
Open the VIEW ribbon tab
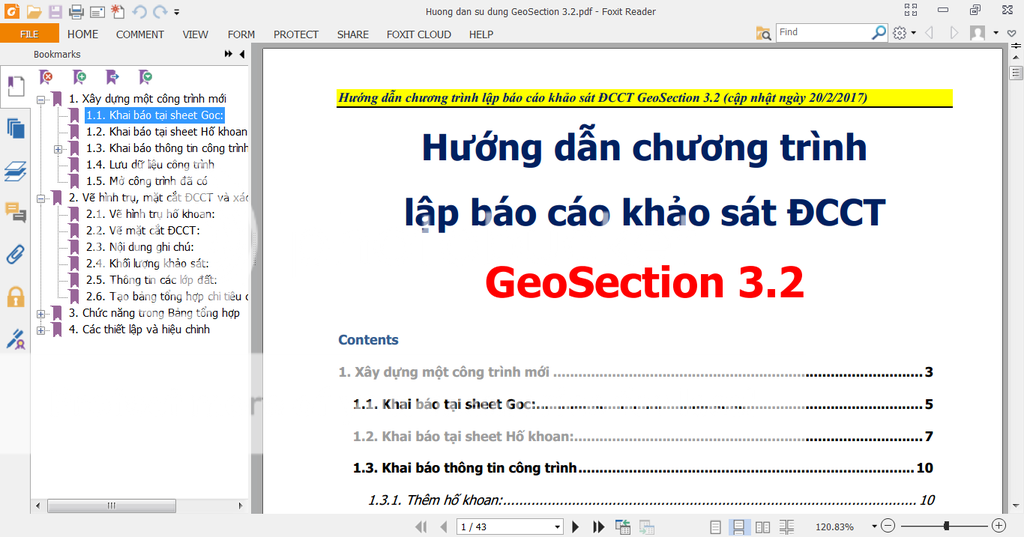click(195, 34)
